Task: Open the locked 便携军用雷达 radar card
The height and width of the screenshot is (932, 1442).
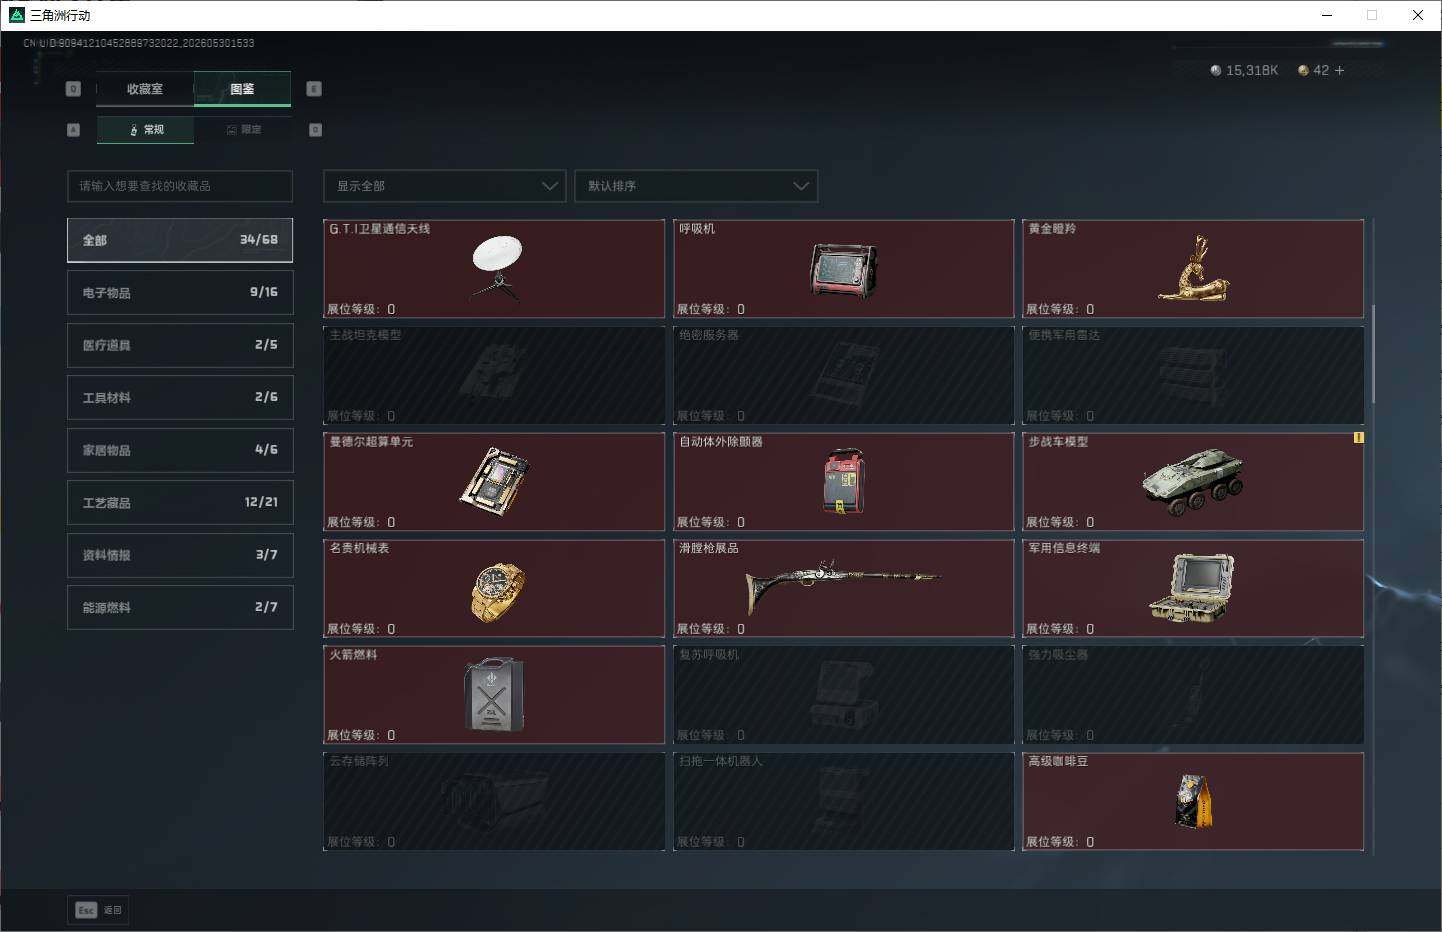Action: pos(1194,375)
